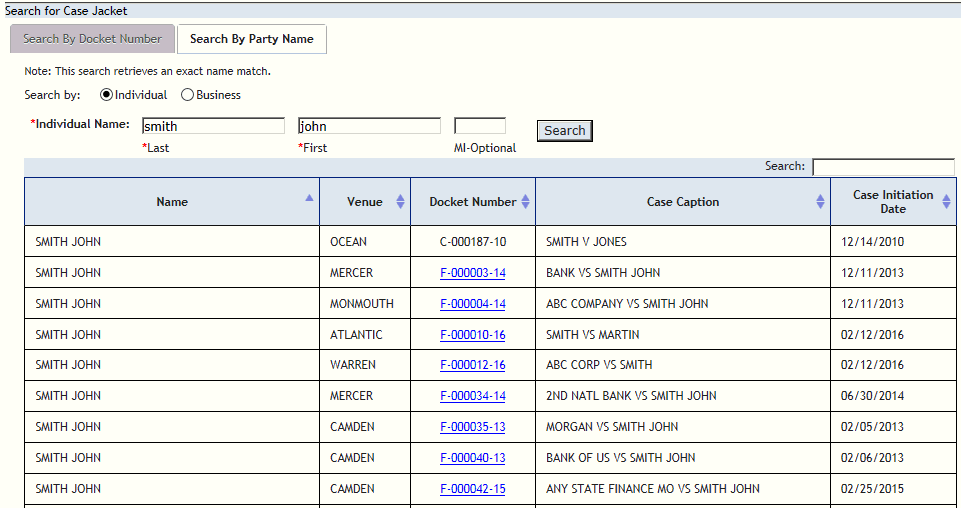Open the Search By Party Name tab
The width and height of the screenshot is (961, 508).
tap(251, 39)
